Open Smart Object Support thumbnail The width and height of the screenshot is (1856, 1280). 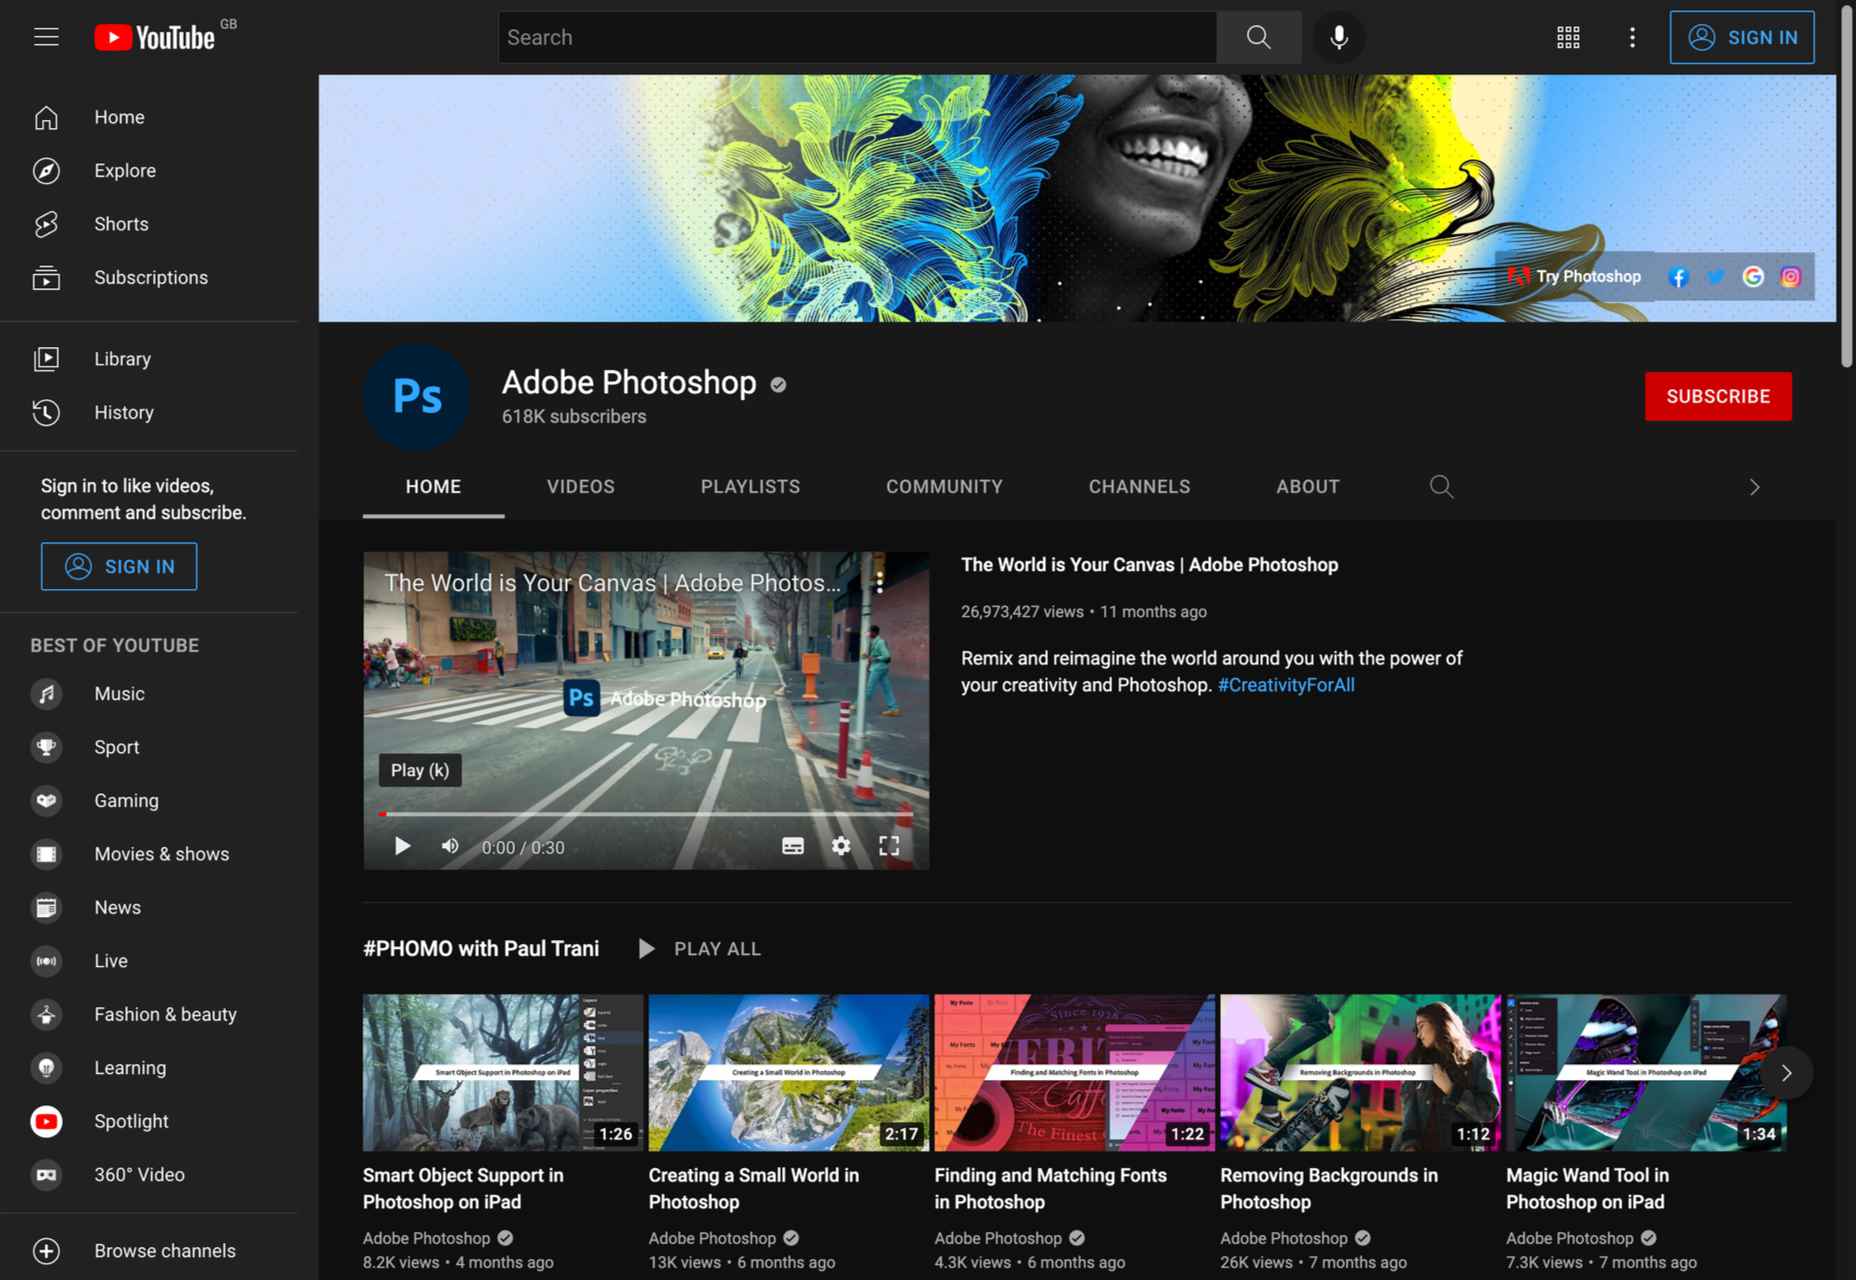coord(503,1072)
